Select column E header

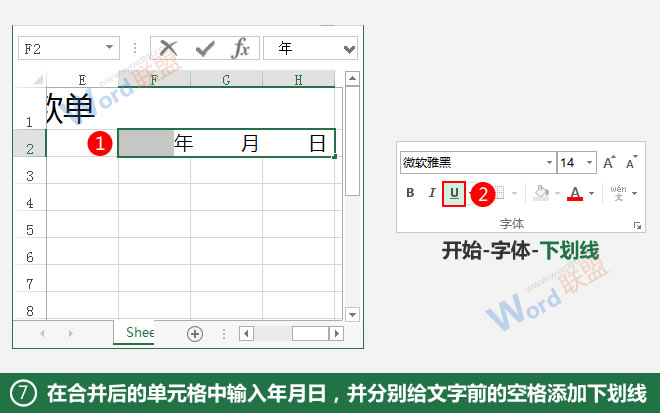pos(82,80)
